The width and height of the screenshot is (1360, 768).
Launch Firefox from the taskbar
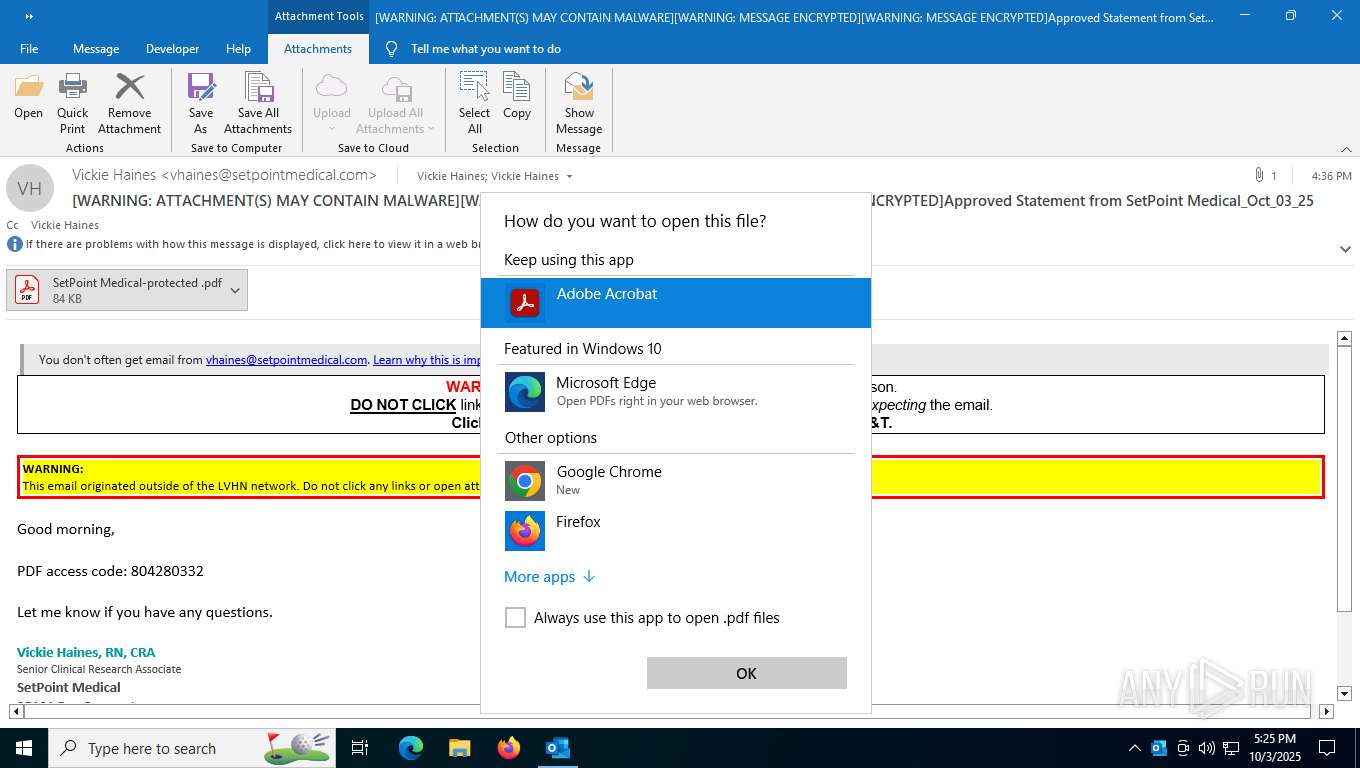tap(509, 748)
